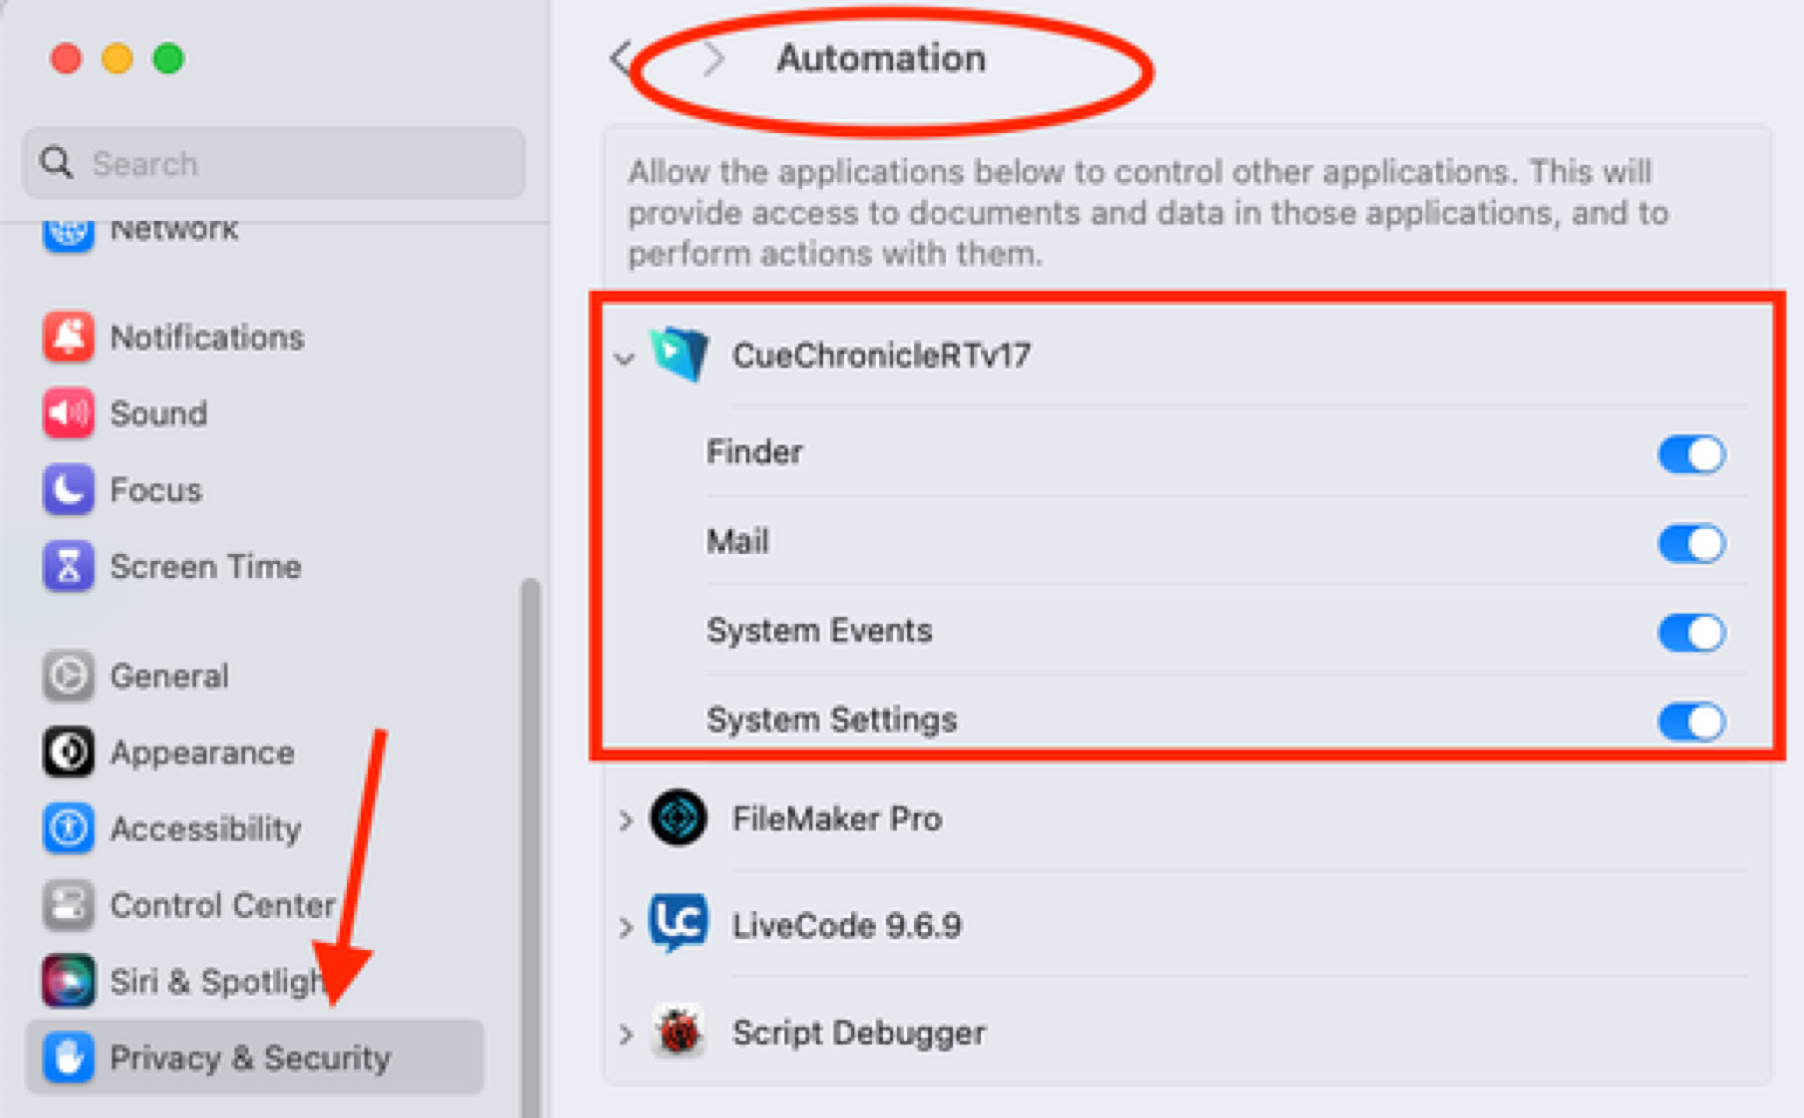The width and height of the screenshot is (1804, 1118).
Task: Toggle System Events permission switch
Action: (1691, 632)
